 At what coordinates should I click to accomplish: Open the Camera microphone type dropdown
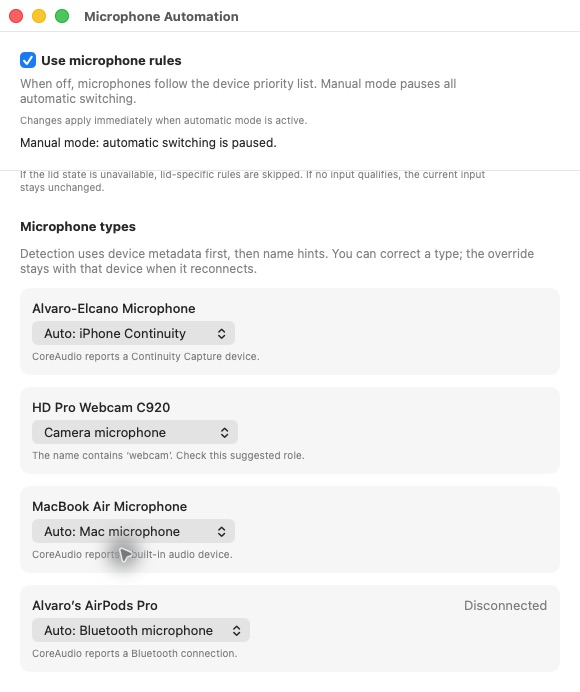[135, 432]
